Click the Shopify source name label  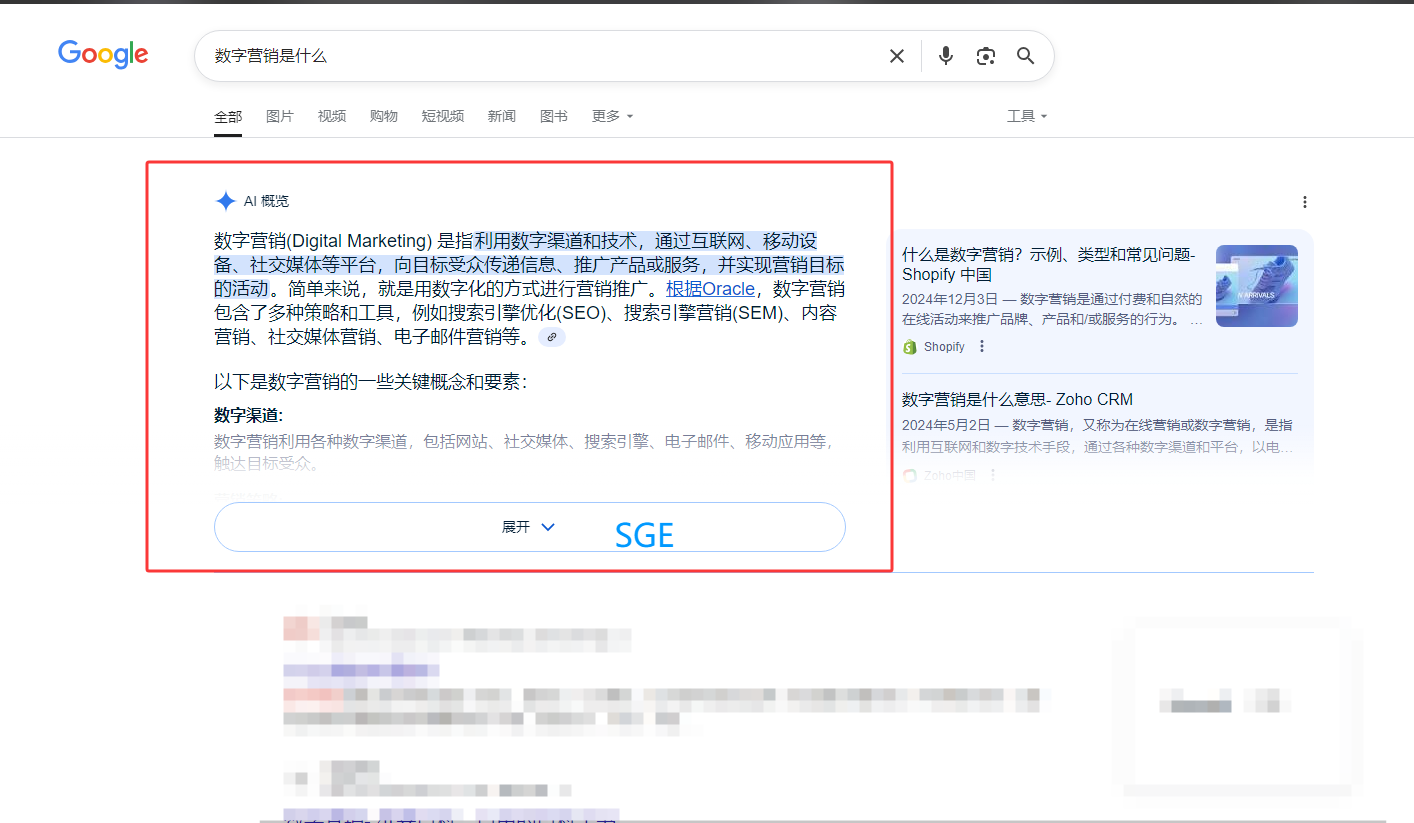click(944, 347)
